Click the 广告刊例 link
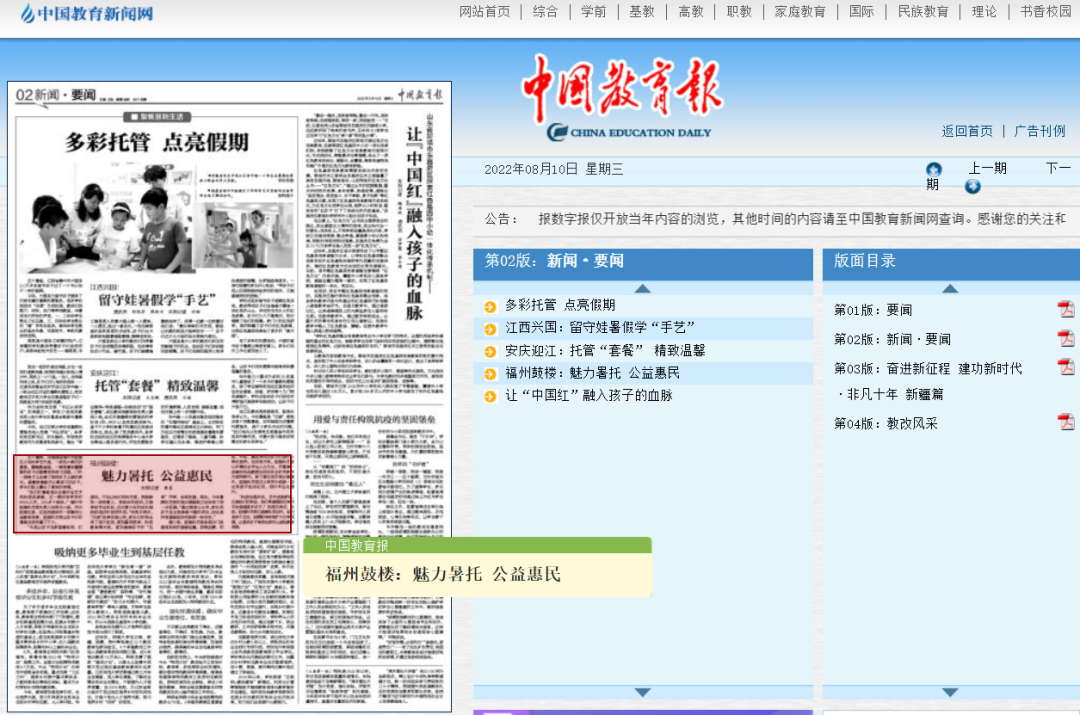Image resolution: width=1080 pixels, height=715 pixels. pos(1039,131)
